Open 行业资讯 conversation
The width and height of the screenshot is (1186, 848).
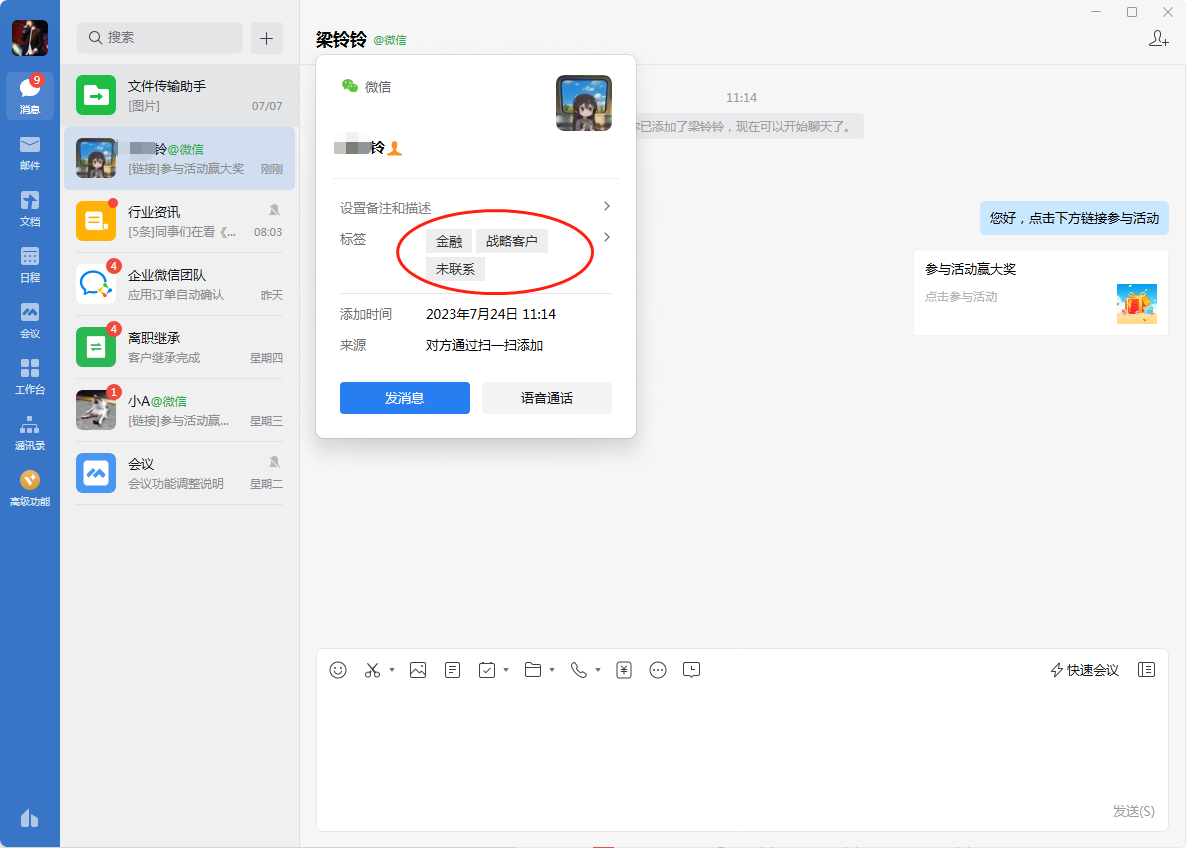180,221
